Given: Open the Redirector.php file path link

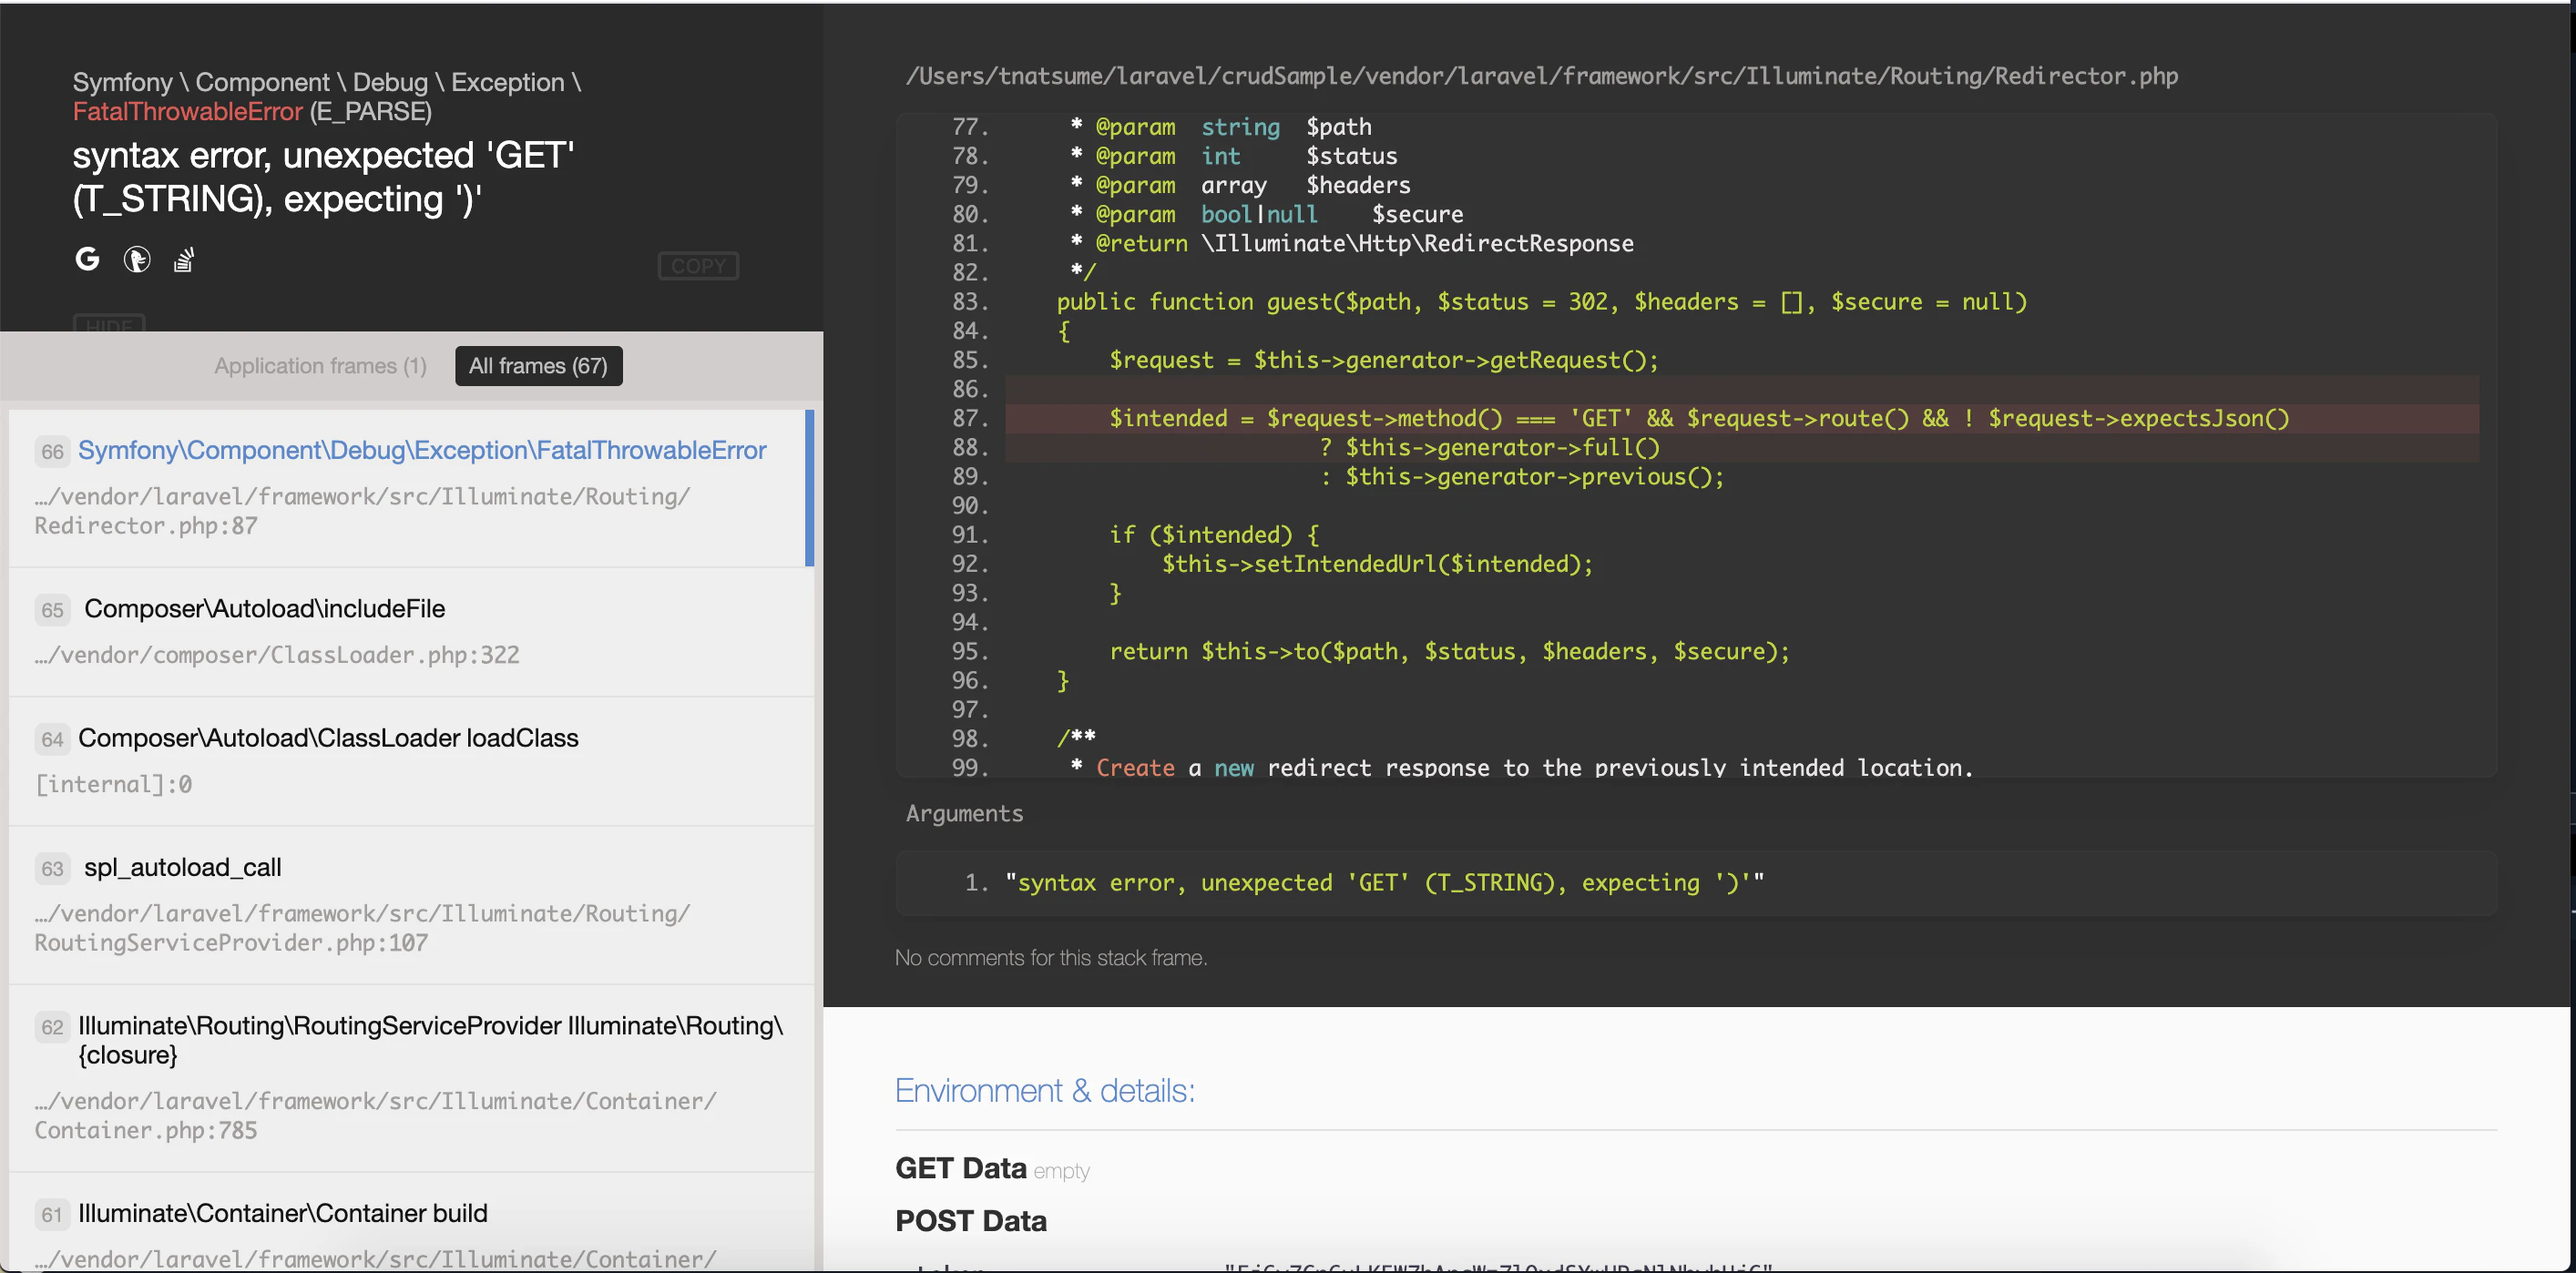Looking at the screenshot, I should (x=1541, y=77).
